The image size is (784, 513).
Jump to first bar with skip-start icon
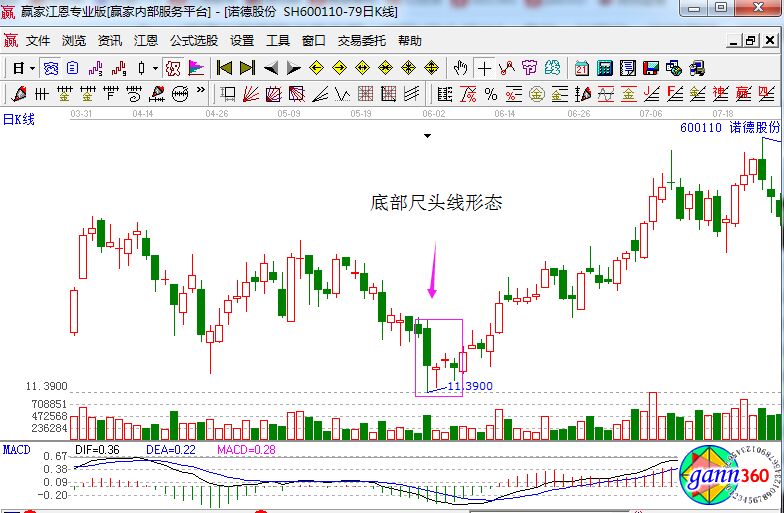pyautogui.click(x=225, y=68)
